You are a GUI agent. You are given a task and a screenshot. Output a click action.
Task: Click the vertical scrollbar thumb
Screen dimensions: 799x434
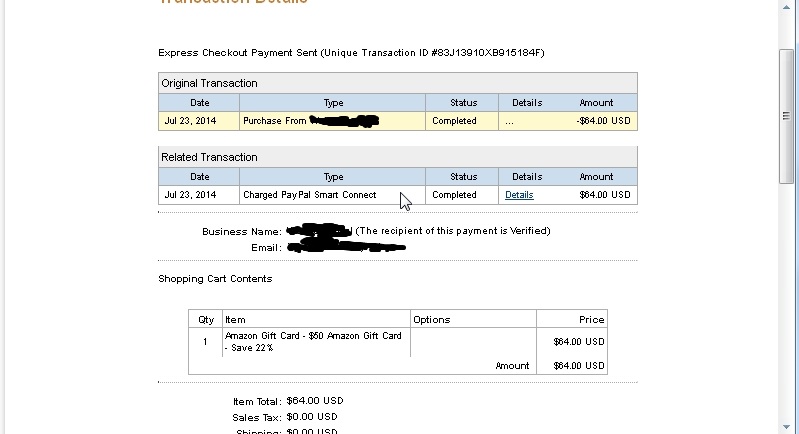pyautogui.click(x=786, y=115)
